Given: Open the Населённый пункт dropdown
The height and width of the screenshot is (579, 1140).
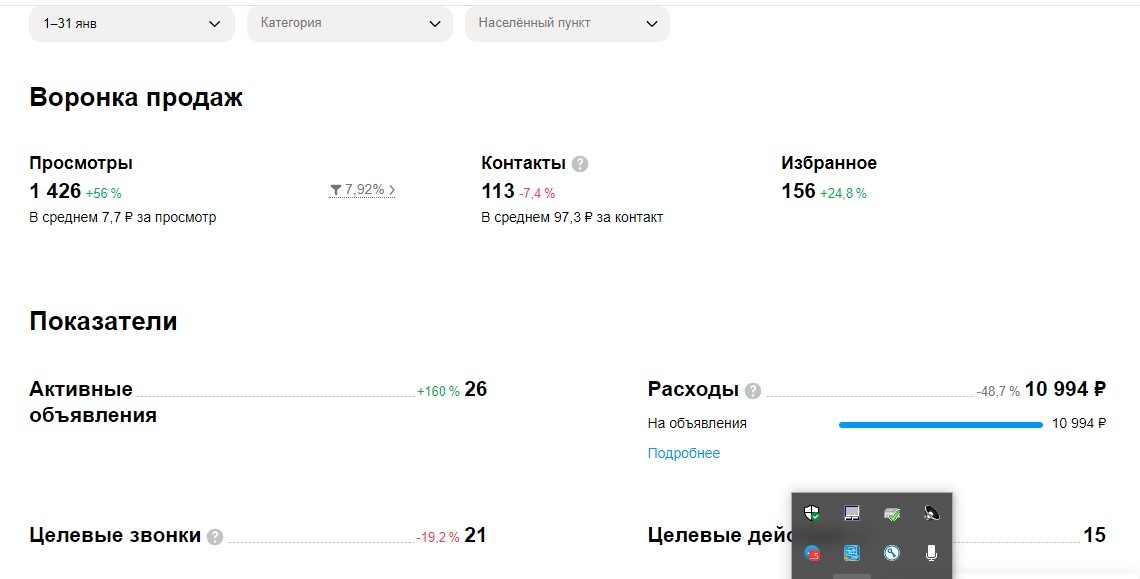Looking at the screenshot, I should [567, 23].
